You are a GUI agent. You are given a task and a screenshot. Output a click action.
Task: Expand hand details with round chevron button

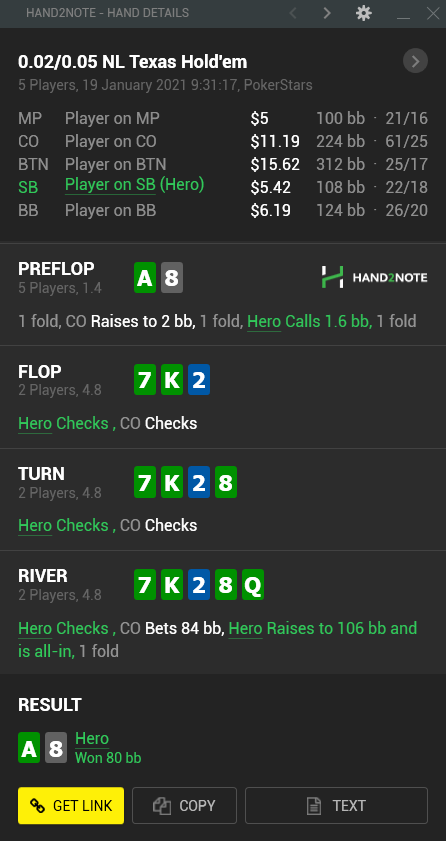click(415, 61)
